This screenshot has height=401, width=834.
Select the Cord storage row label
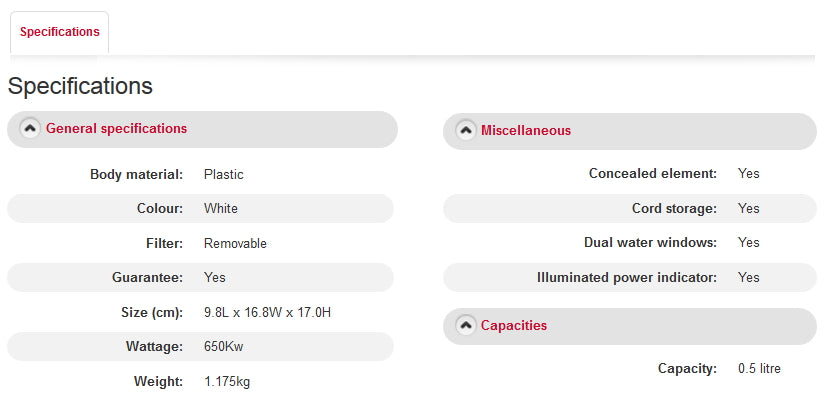point(675,209)
